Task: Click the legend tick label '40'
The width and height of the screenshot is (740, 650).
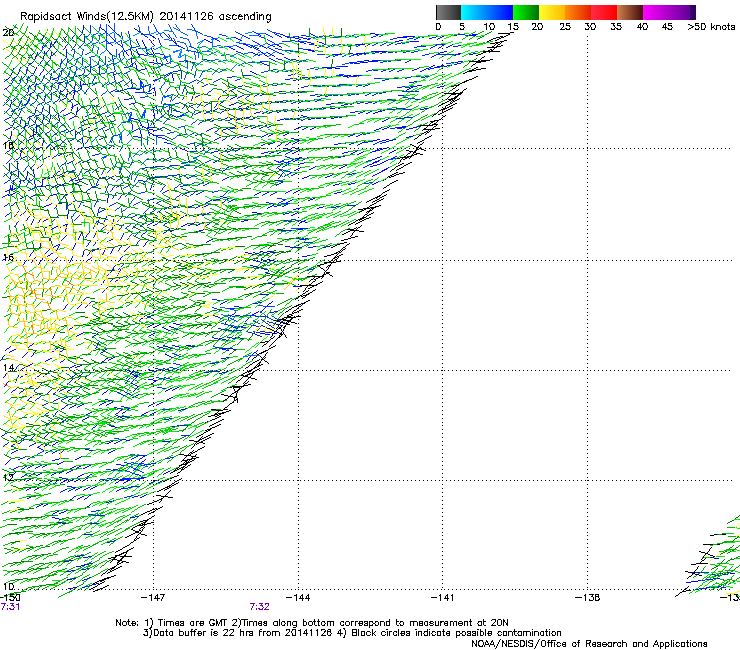Action: point(642,27)
